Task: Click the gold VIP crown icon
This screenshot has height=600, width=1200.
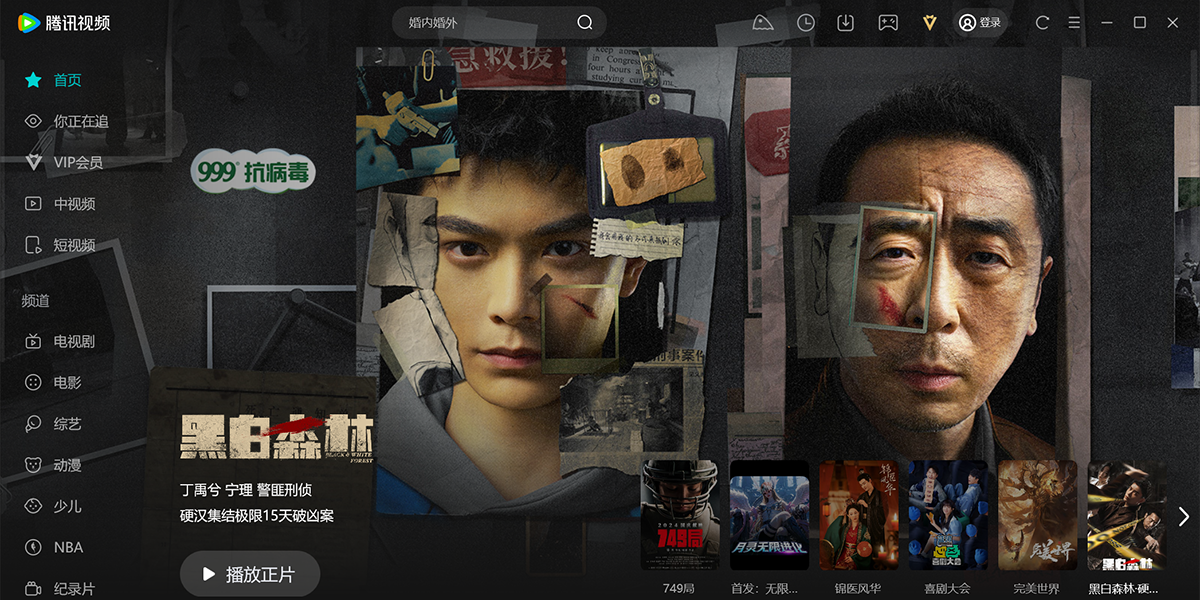Action: coord(929,22)
